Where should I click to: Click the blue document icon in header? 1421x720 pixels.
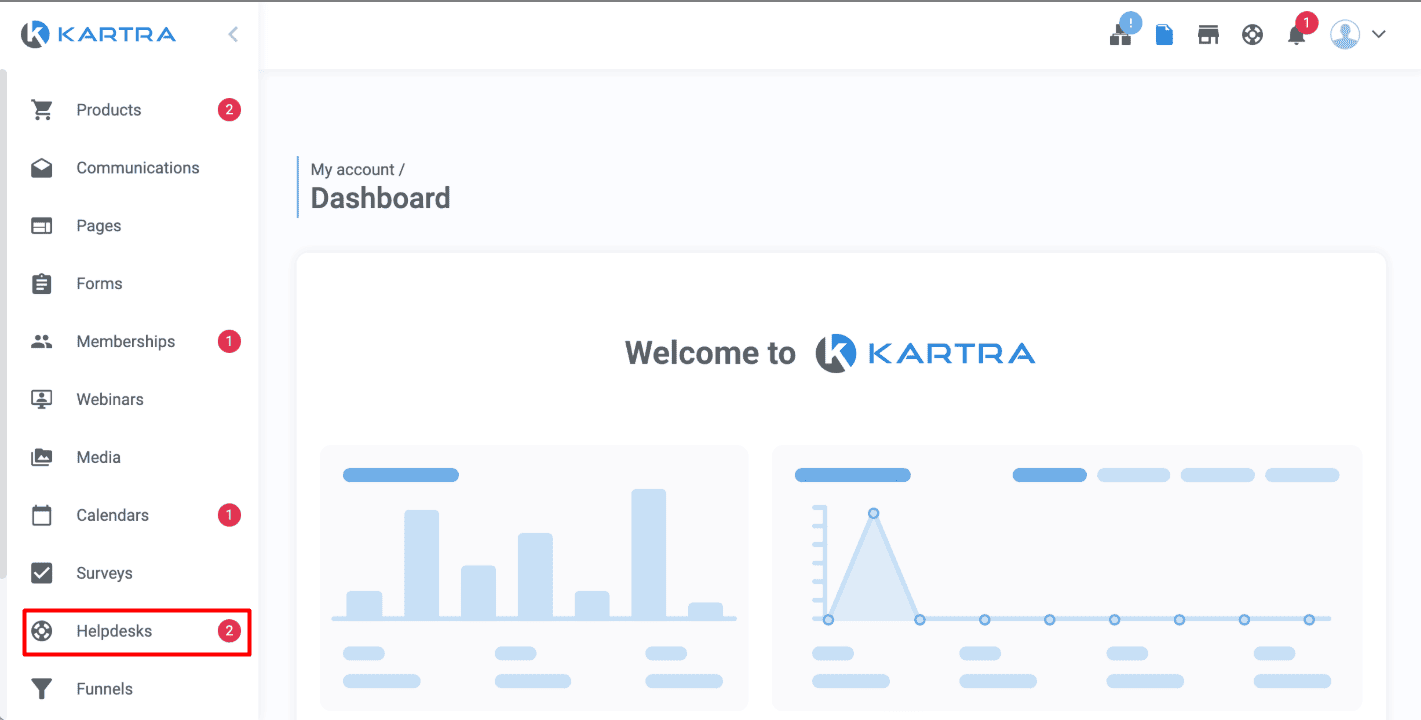[x=1164, y=35]
